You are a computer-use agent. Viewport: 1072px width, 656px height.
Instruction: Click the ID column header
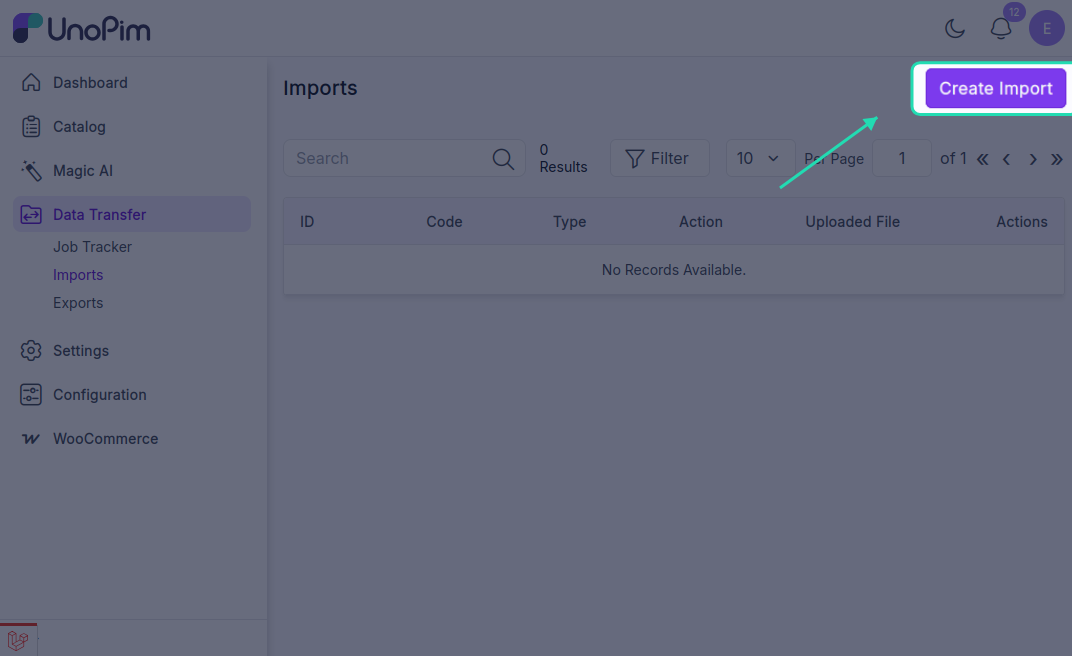(x=307, y=221)
